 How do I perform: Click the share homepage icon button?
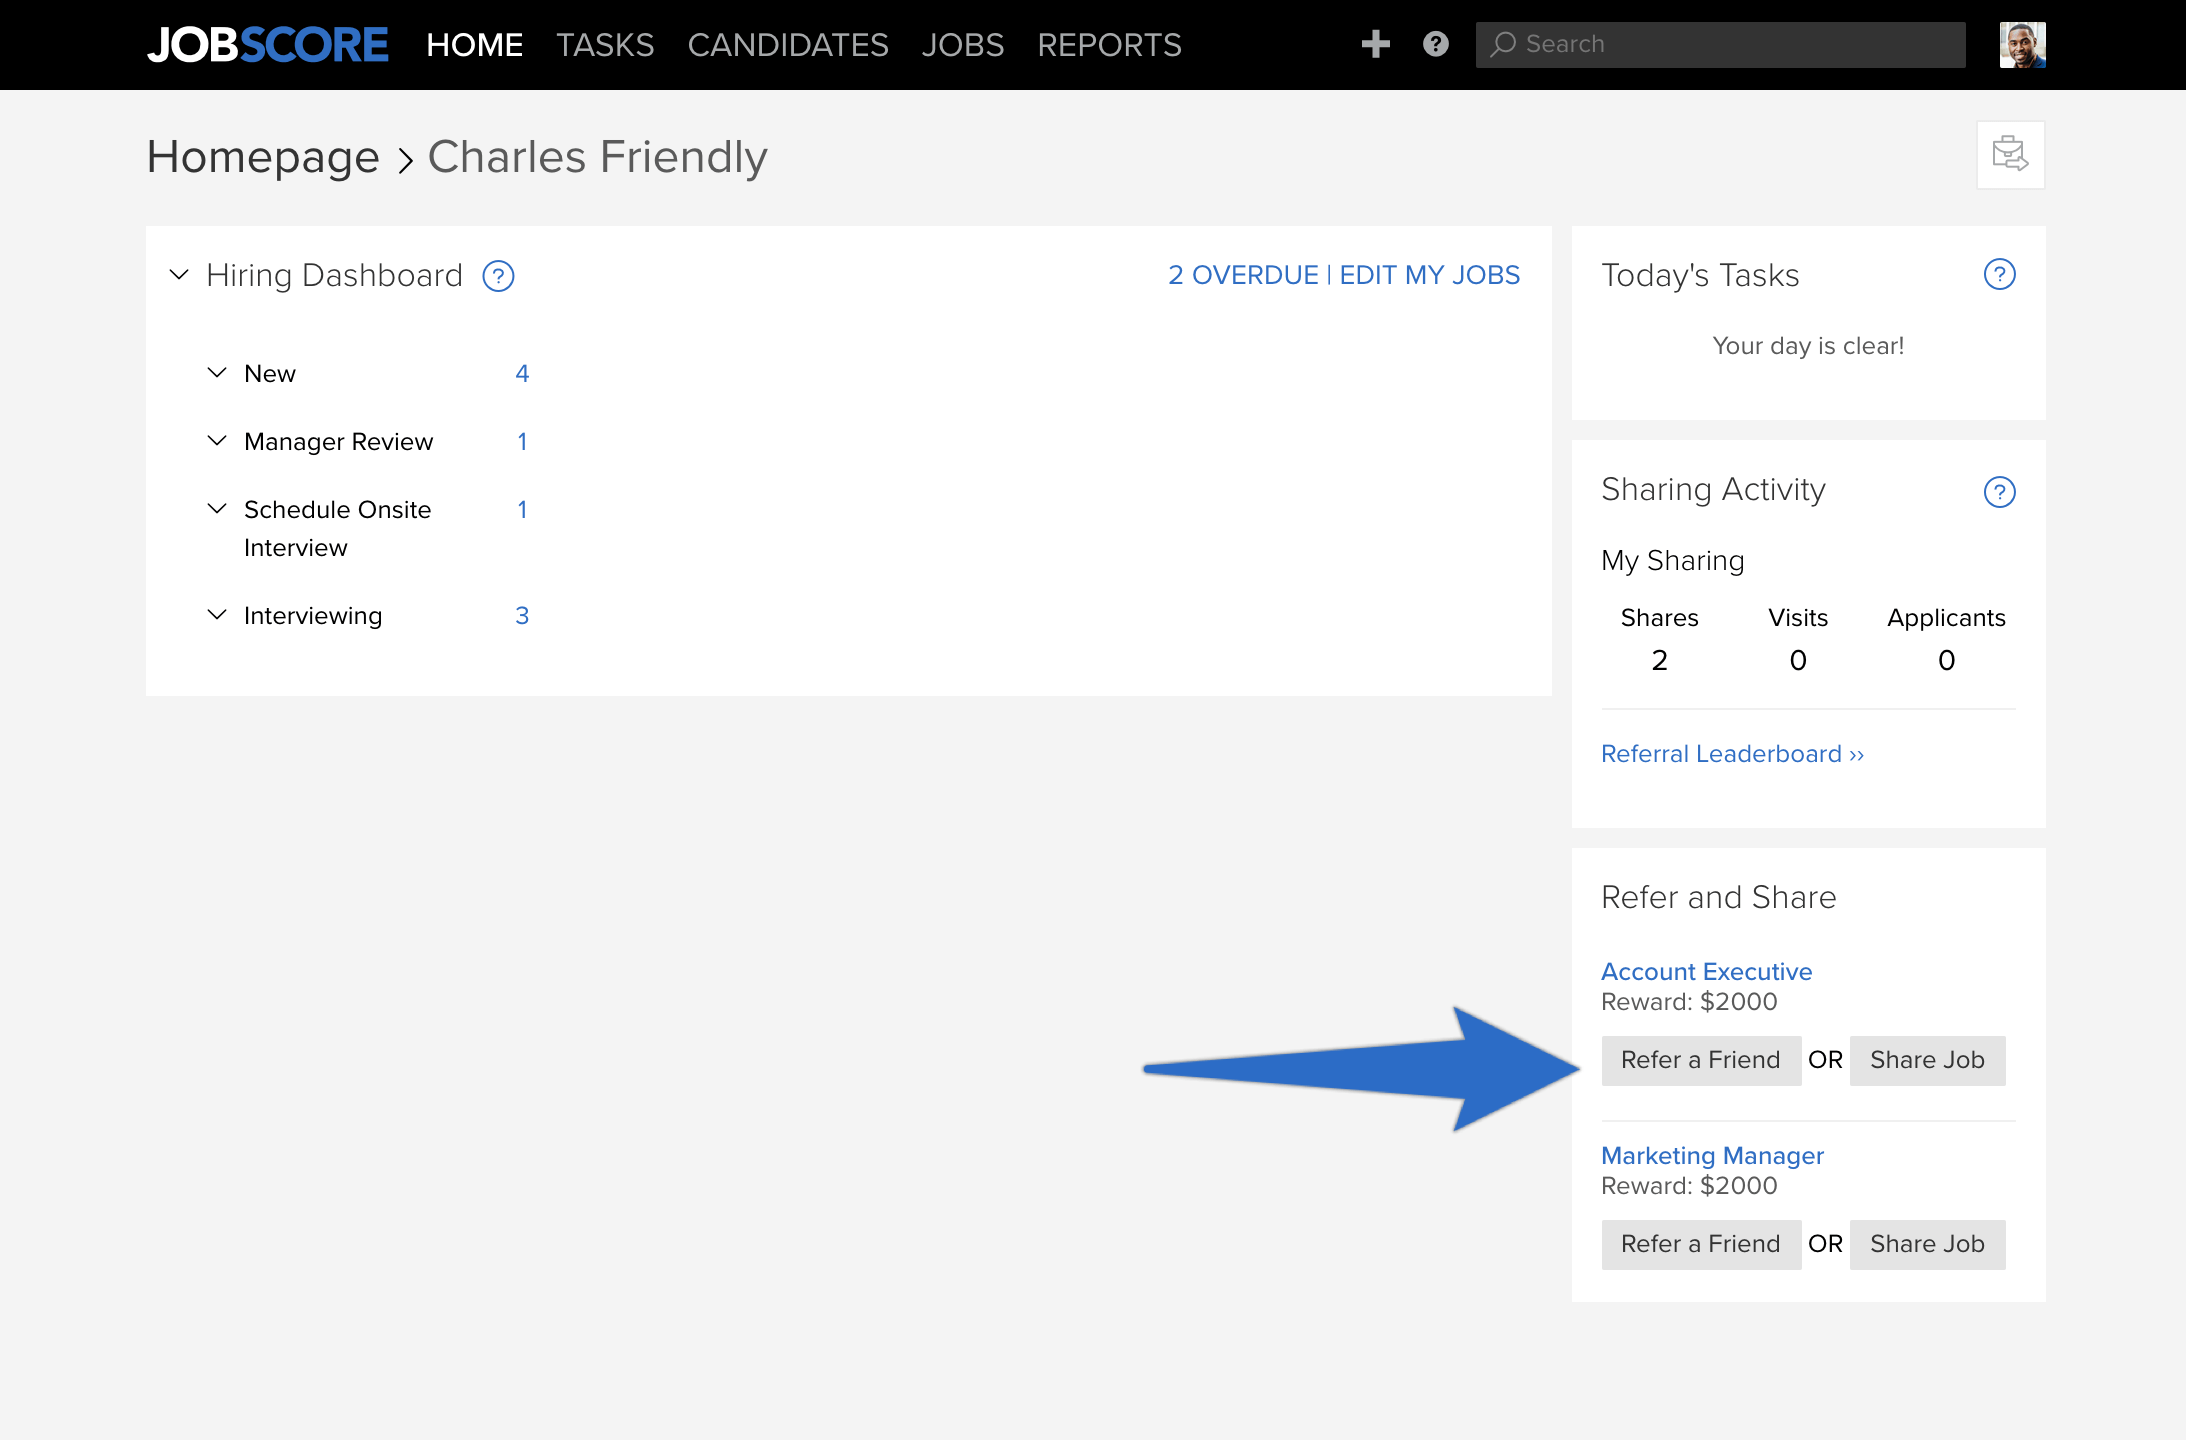[x=2011, y=155]
